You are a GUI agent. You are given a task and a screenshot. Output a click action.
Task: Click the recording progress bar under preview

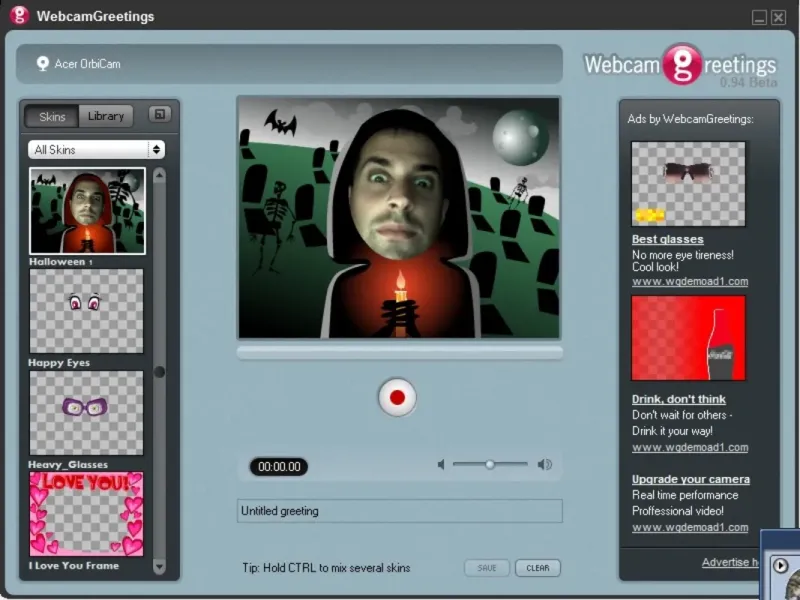(x=399, y=353)
